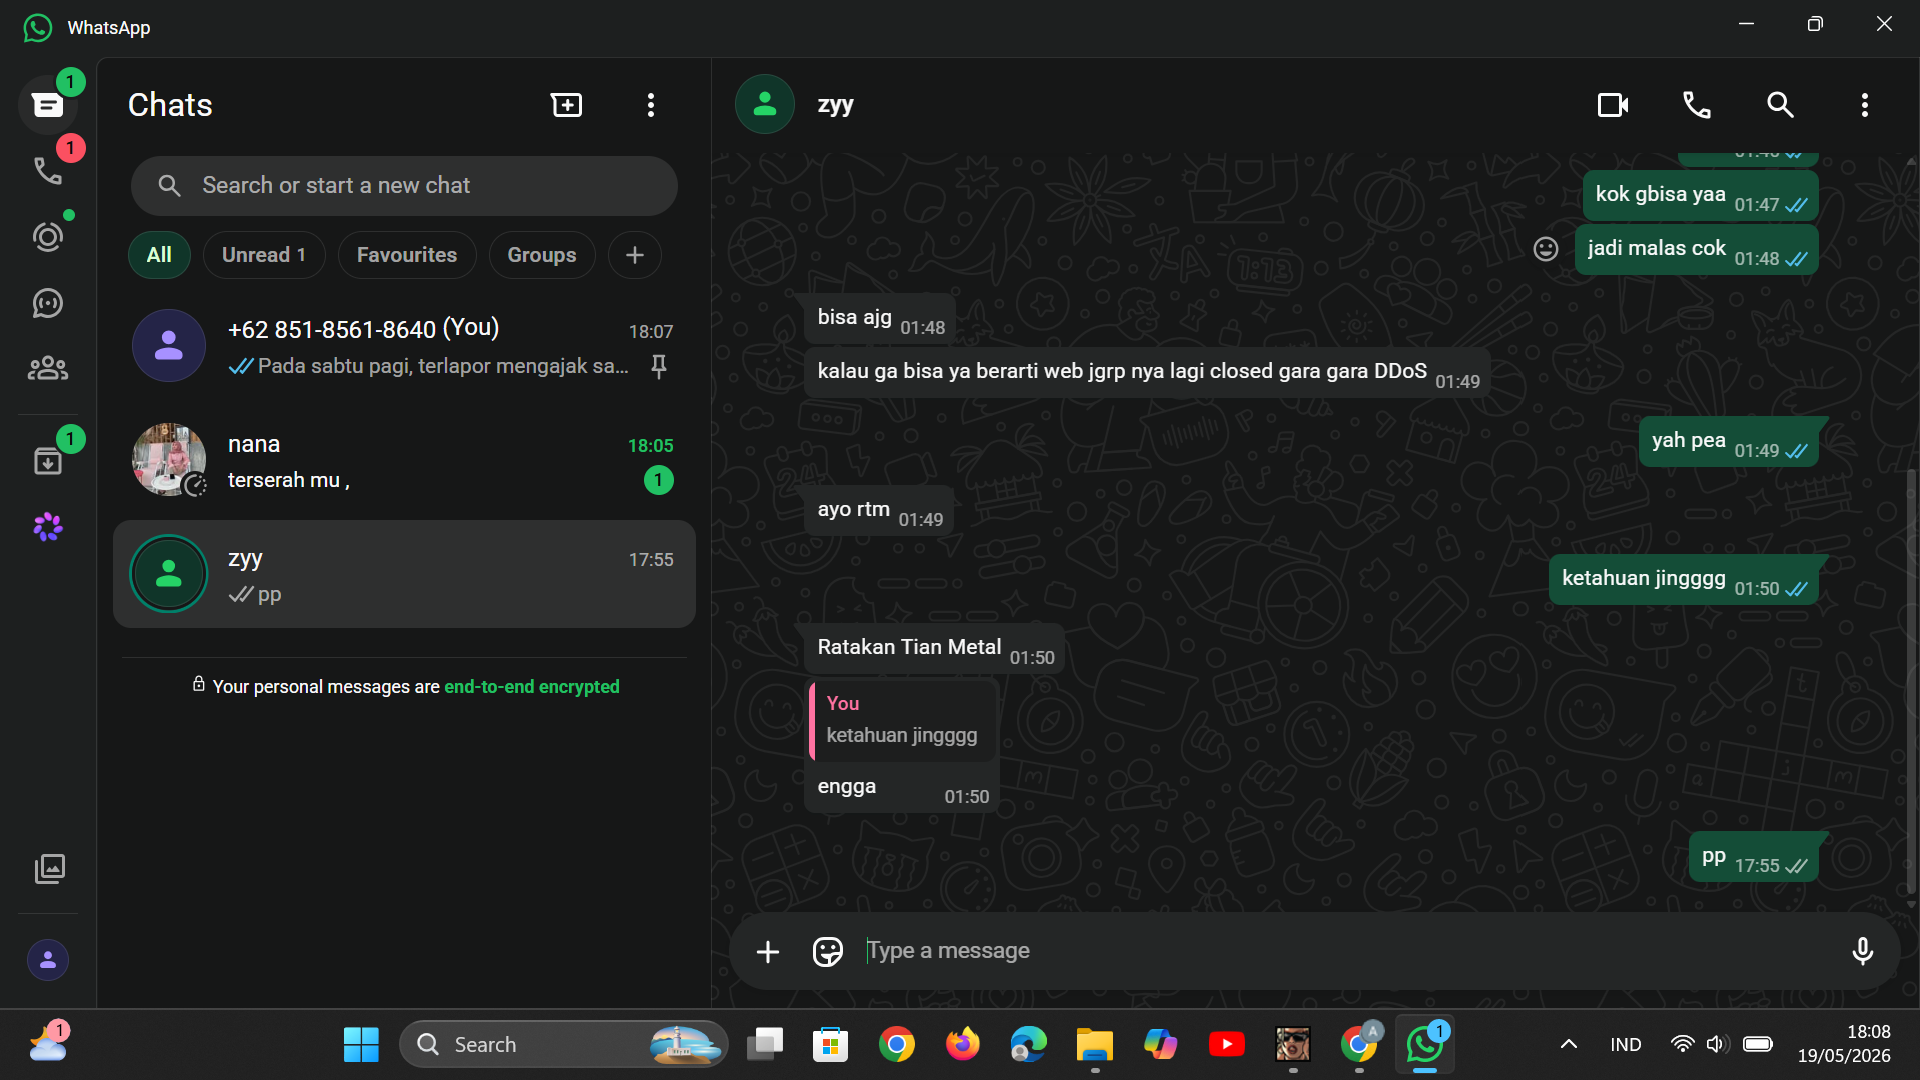Screen dimensions: 1920x1080
Task: Open the attach plus button
Action: click(x=768, y=951)
